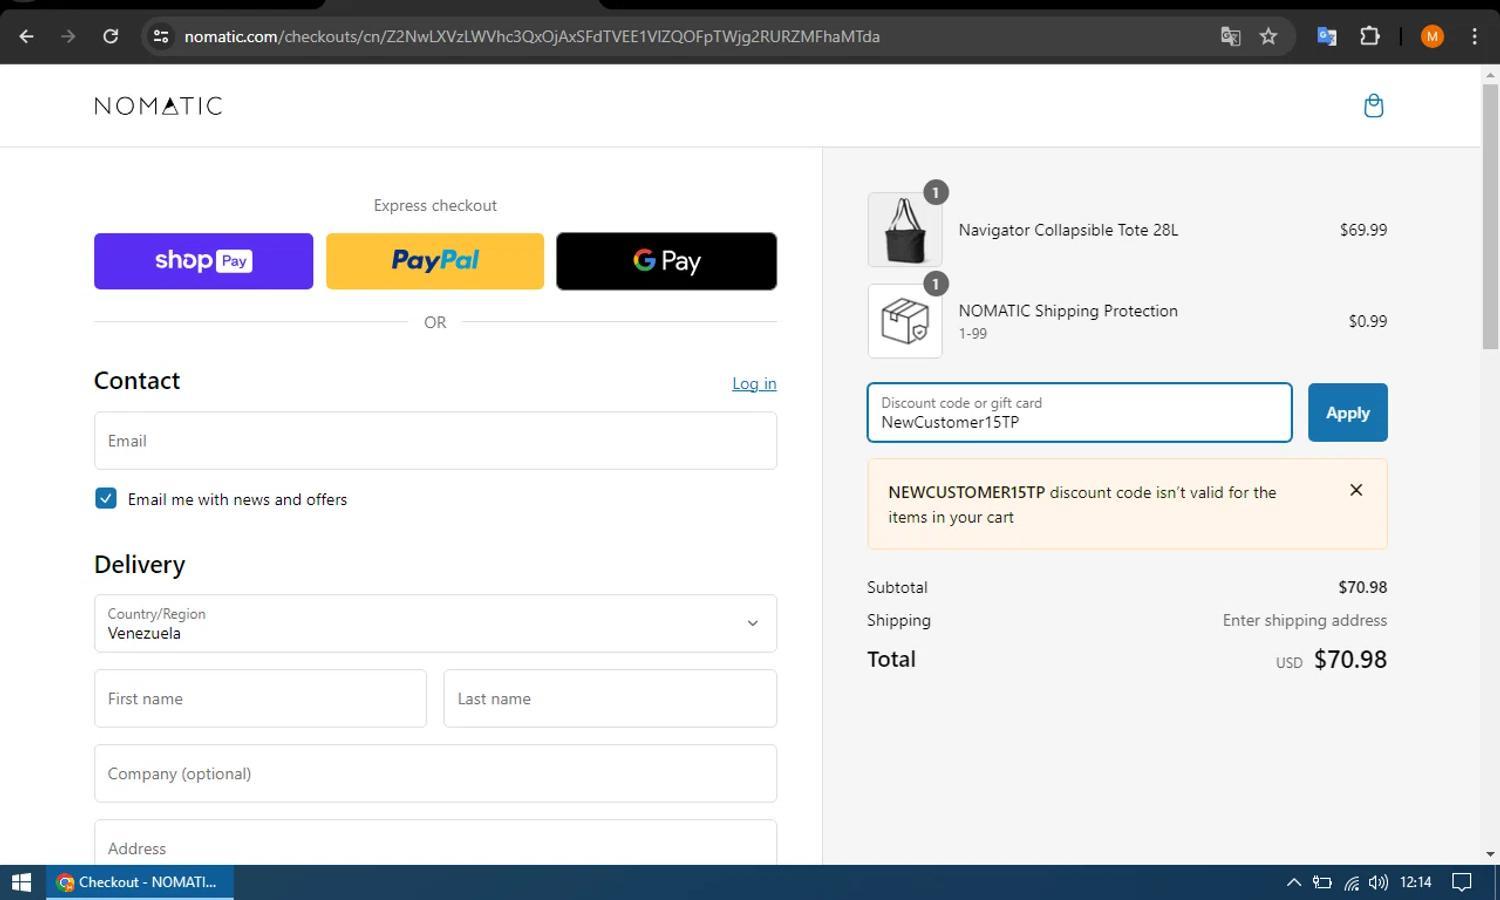View site information icon in address bar

point(160,37)
